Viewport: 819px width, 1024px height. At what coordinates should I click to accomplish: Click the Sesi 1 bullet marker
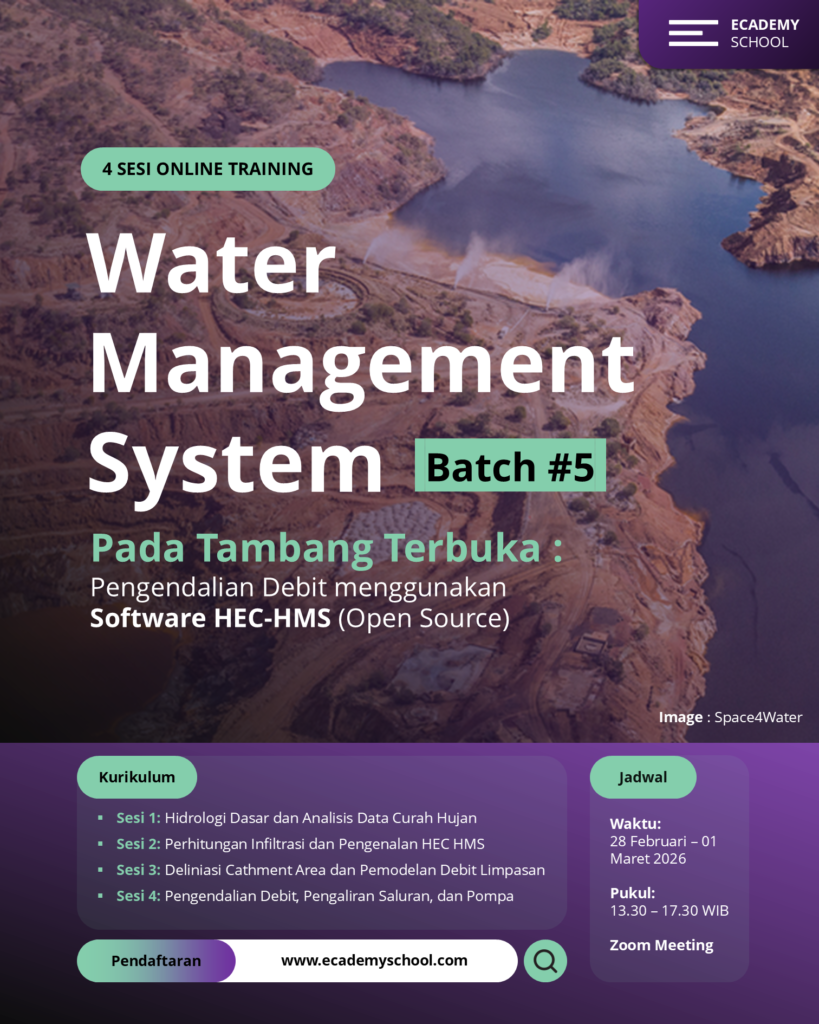point(100,818)
